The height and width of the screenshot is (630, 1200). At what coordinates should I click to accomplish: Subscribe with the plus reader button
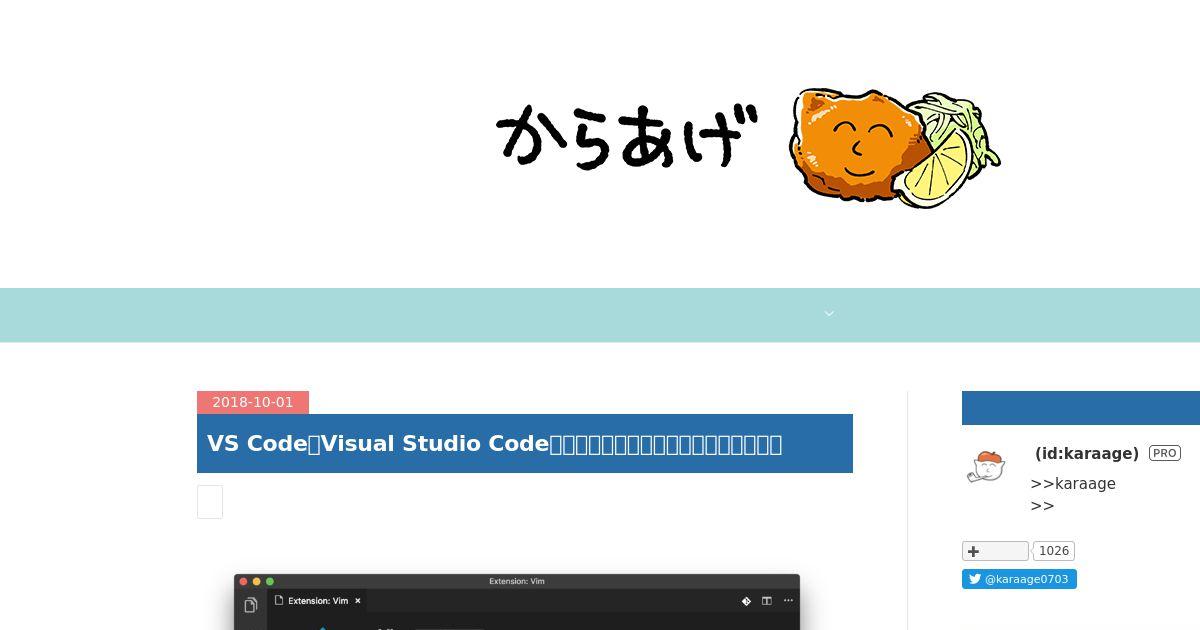point(995,551)
